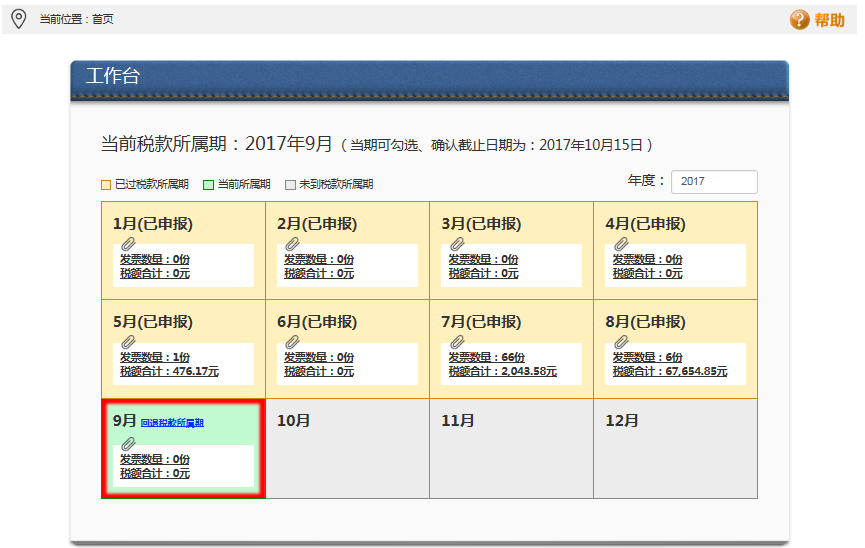Screen dimensions: 865x548
Task: Click the gray 未到税款所属期 legend swatch
Action: [x=290, y=185]
